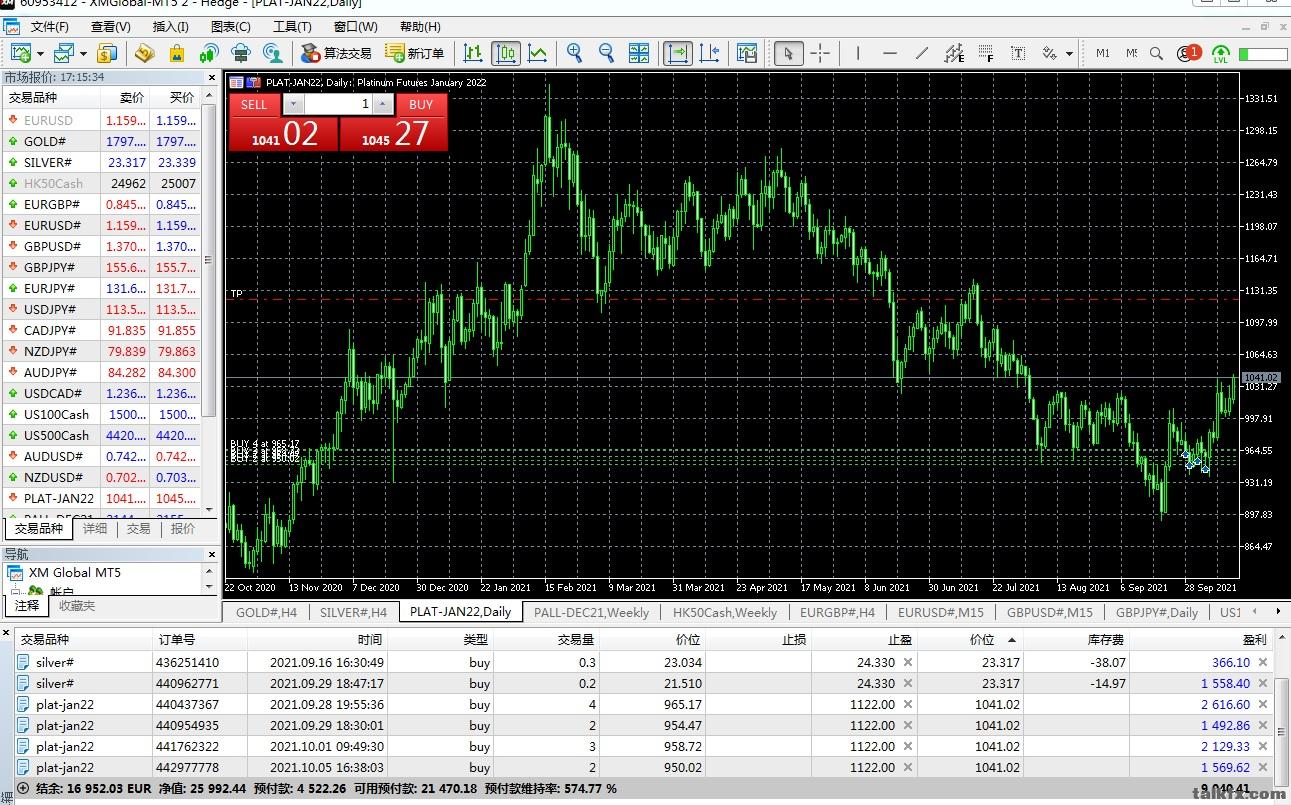Click the search magnifier icon
Image resolution: width=1291 pixels, height=805 pixels.
pyautogui.click(x=1157, y=53)
